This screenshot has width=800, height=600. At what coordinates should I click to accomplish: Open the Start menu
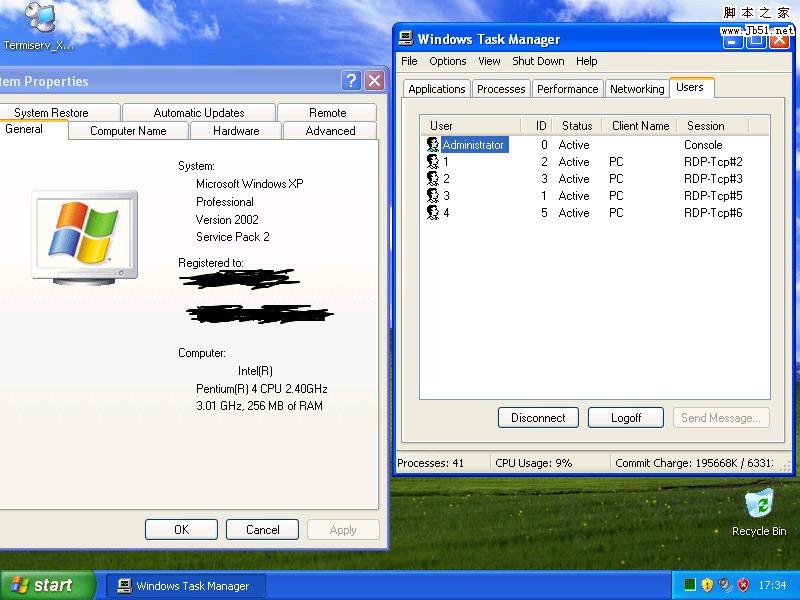pyautogui.click(x=48, y=585)
